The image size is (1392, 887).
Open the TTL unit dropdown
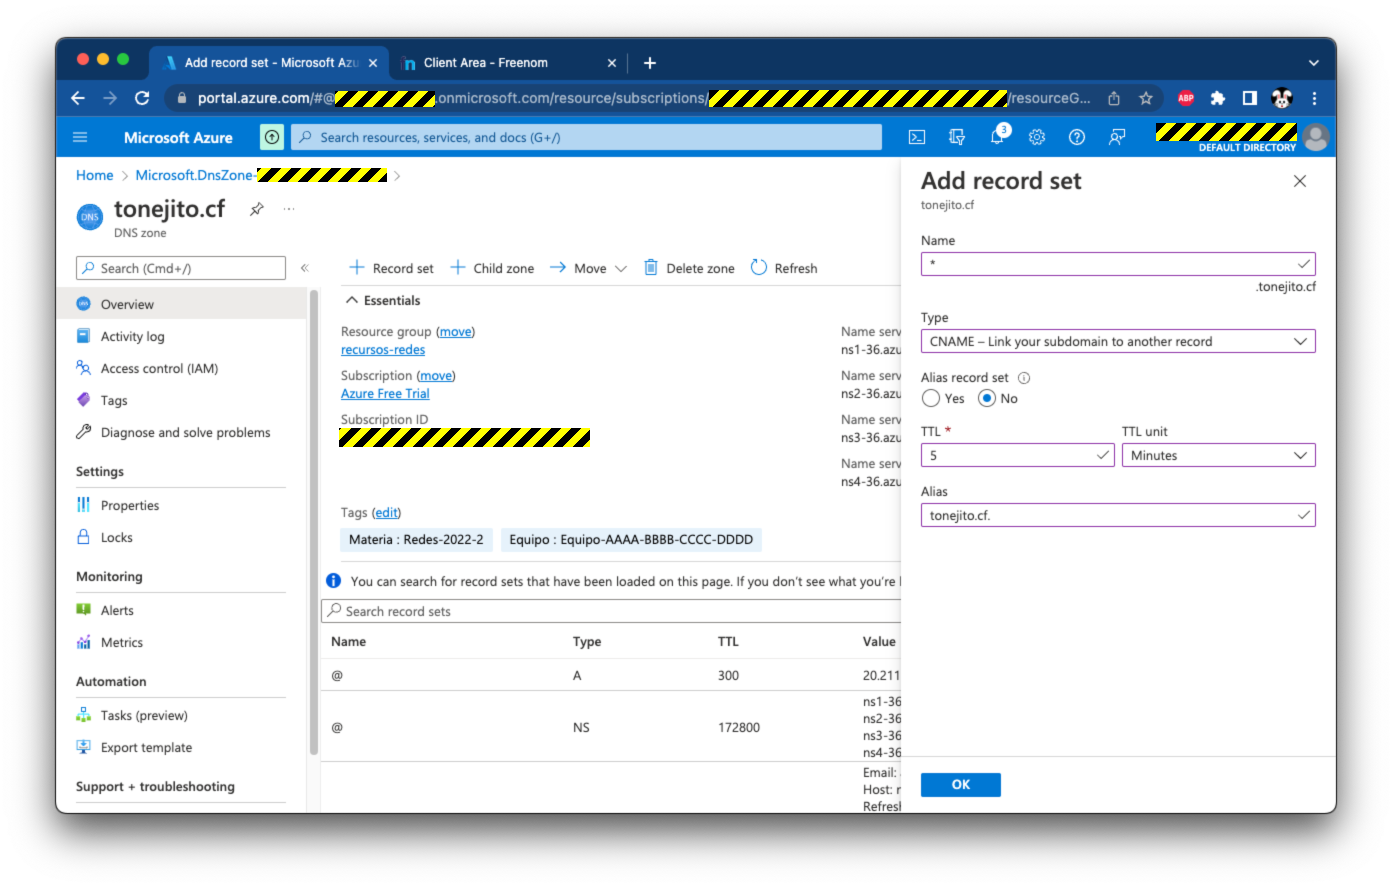click(1217, 456)
